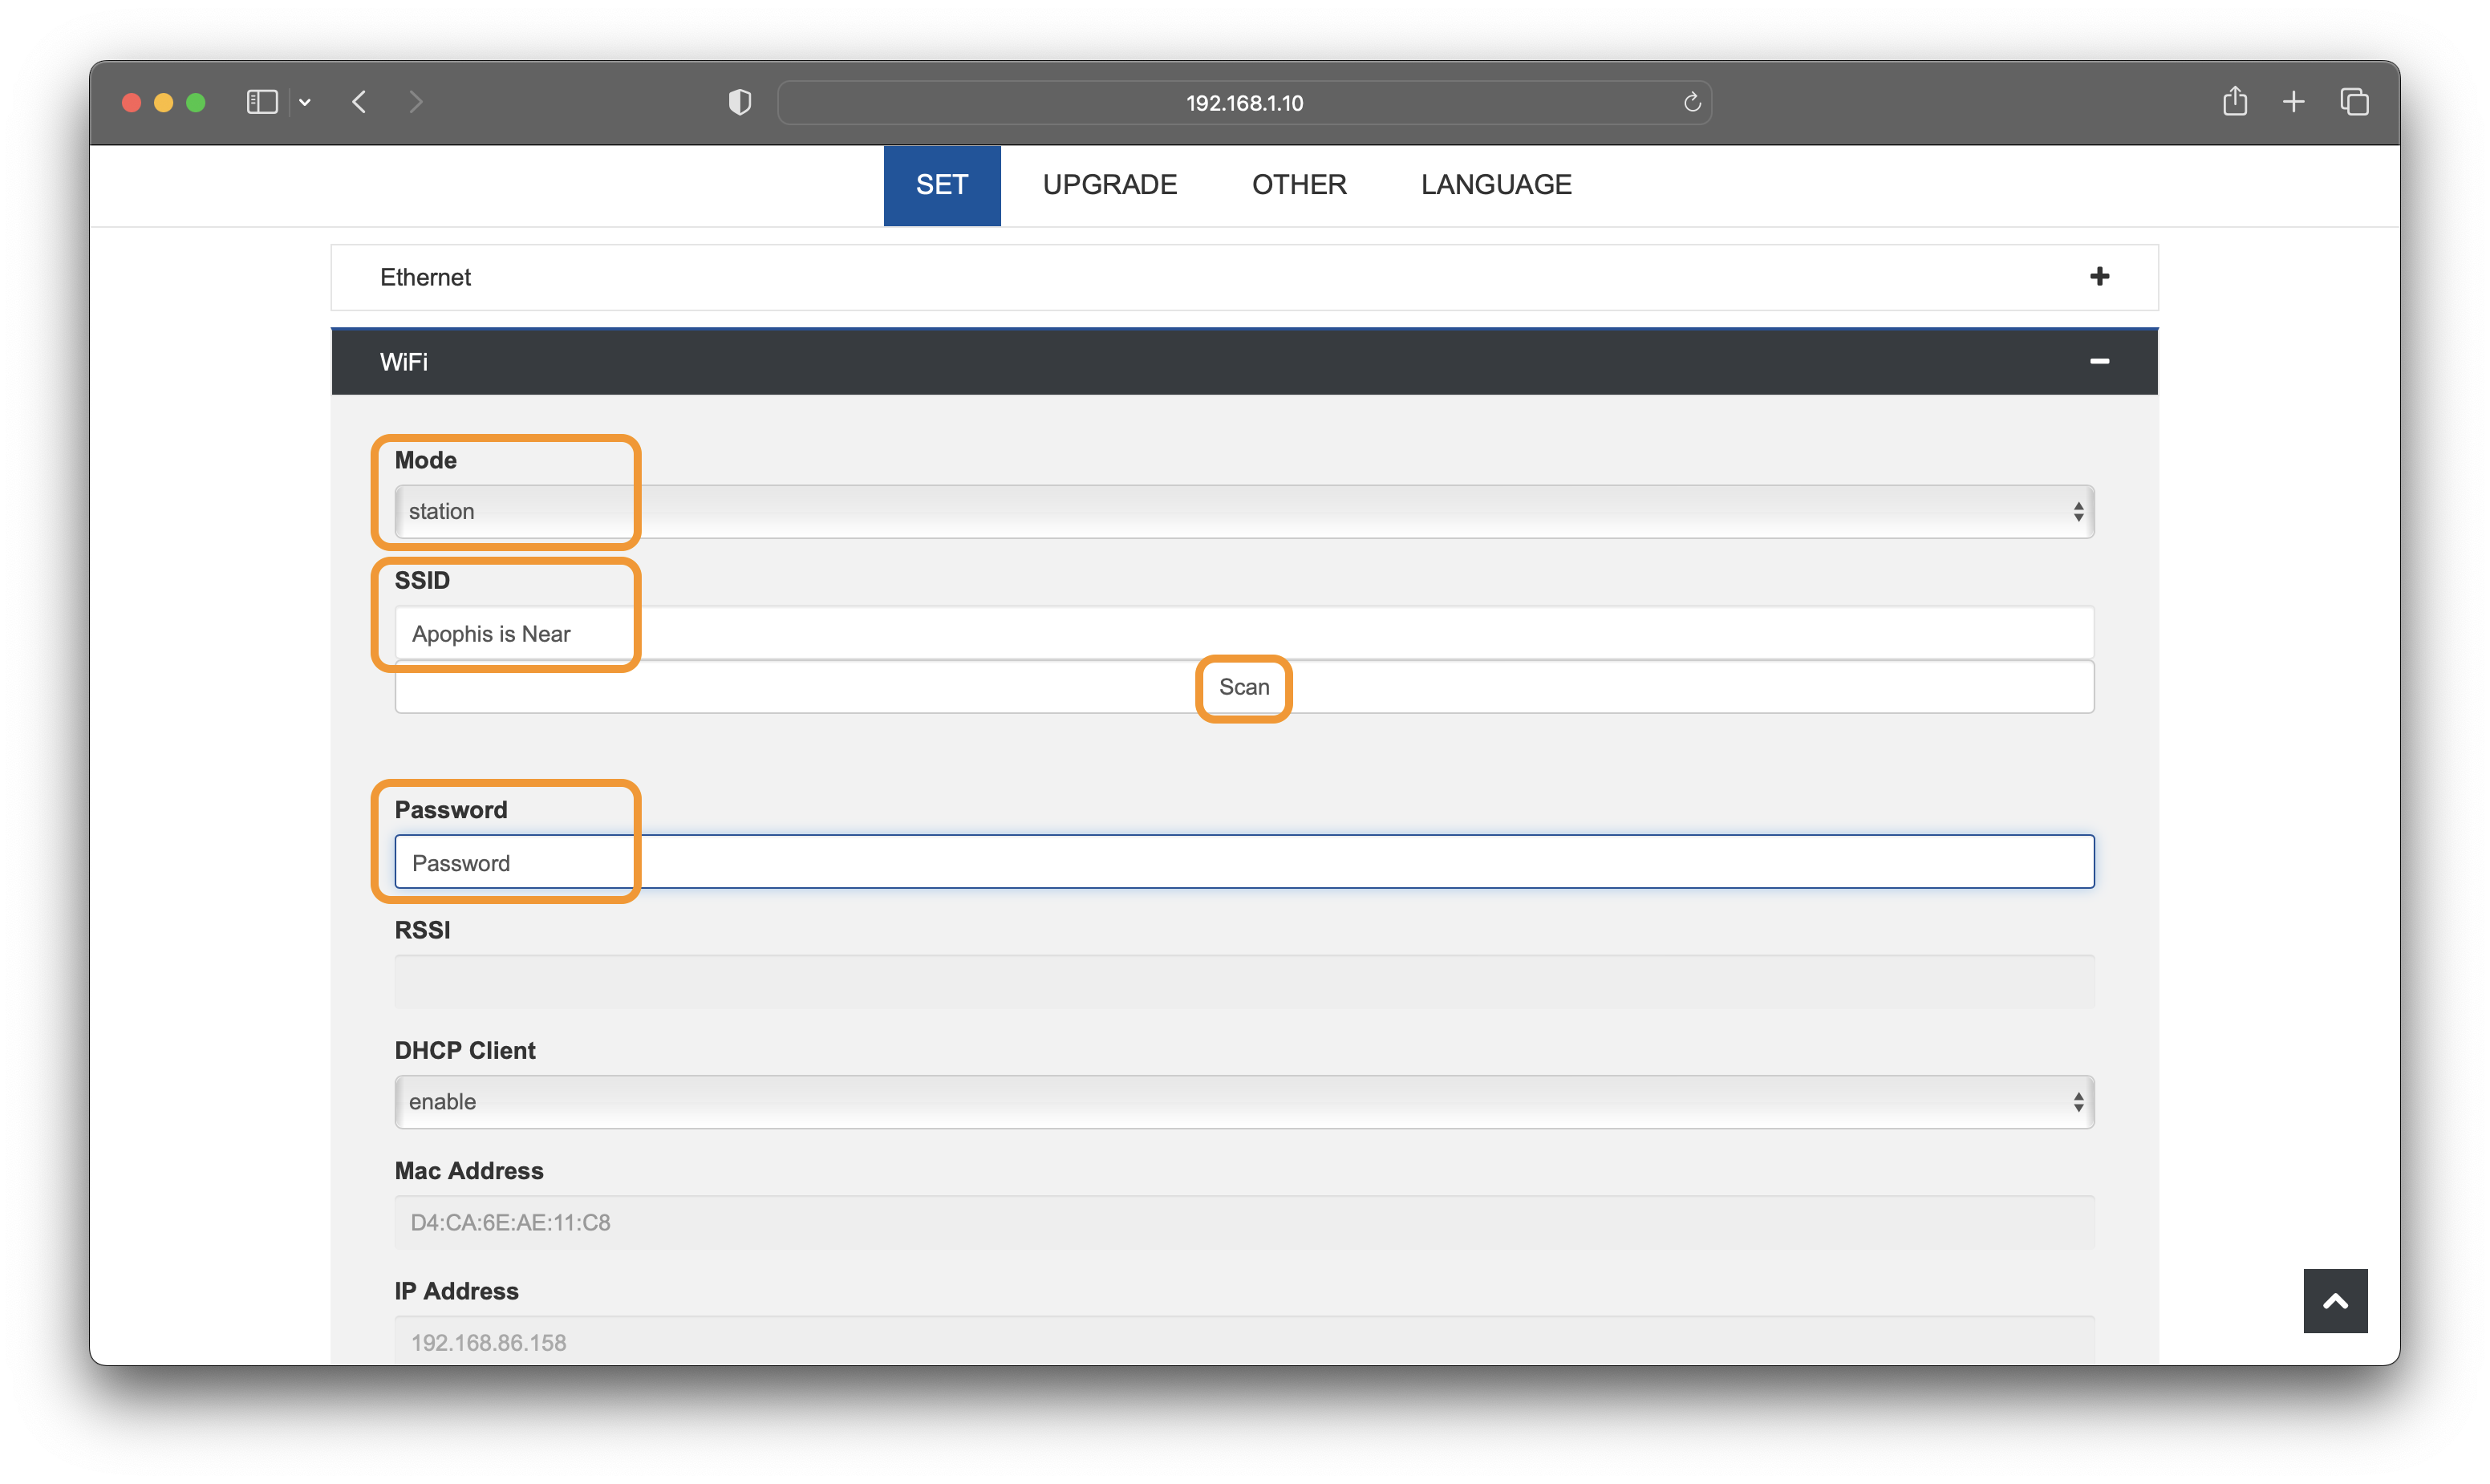2490x1484 pixels.
Task: Switch to the OTHER tab
Action: (1298, 185)
